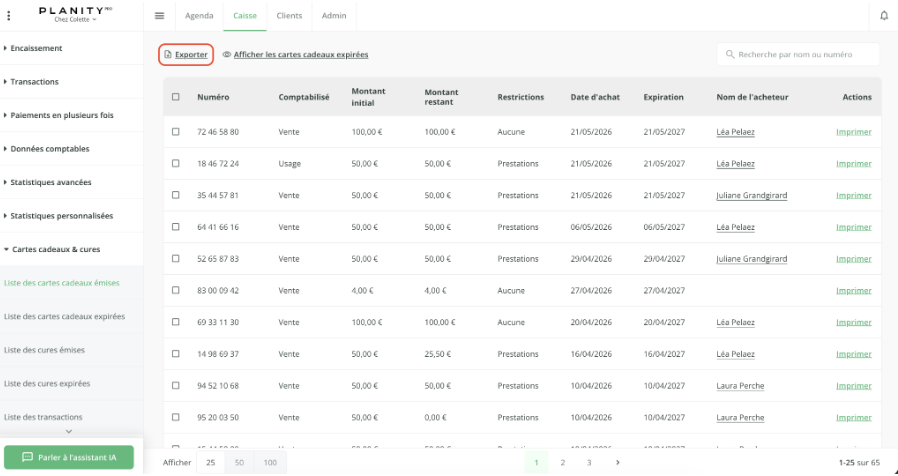898x476 pixels.
Task: Print the gift card 83 00 09 42
Action: [x=854, y=290]
